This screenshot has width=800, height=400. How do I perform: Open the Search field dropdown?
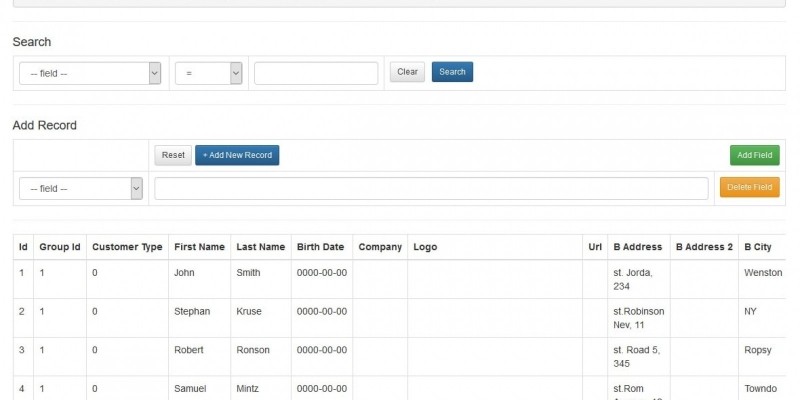(90, 73)
